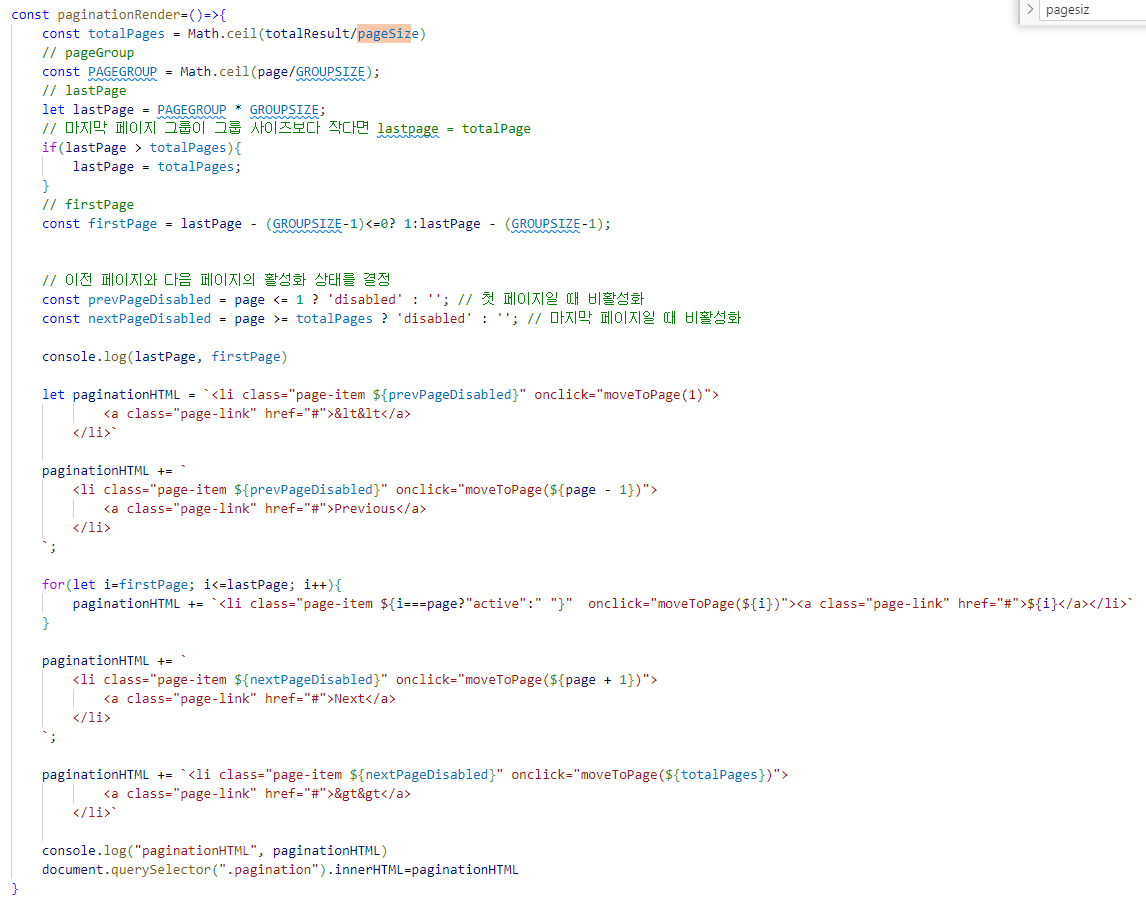
Task: Click the 'Next' anchor text
Action: pyautogui.click(x=349, y=699)
